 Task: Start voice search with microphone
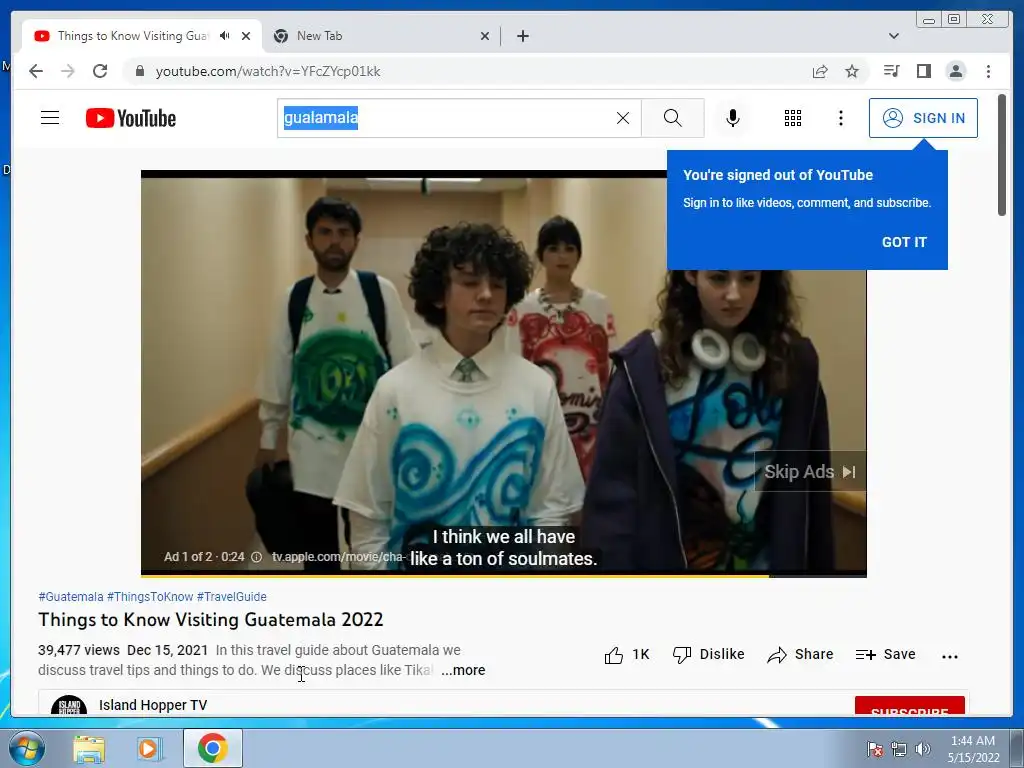pos(733,118)
